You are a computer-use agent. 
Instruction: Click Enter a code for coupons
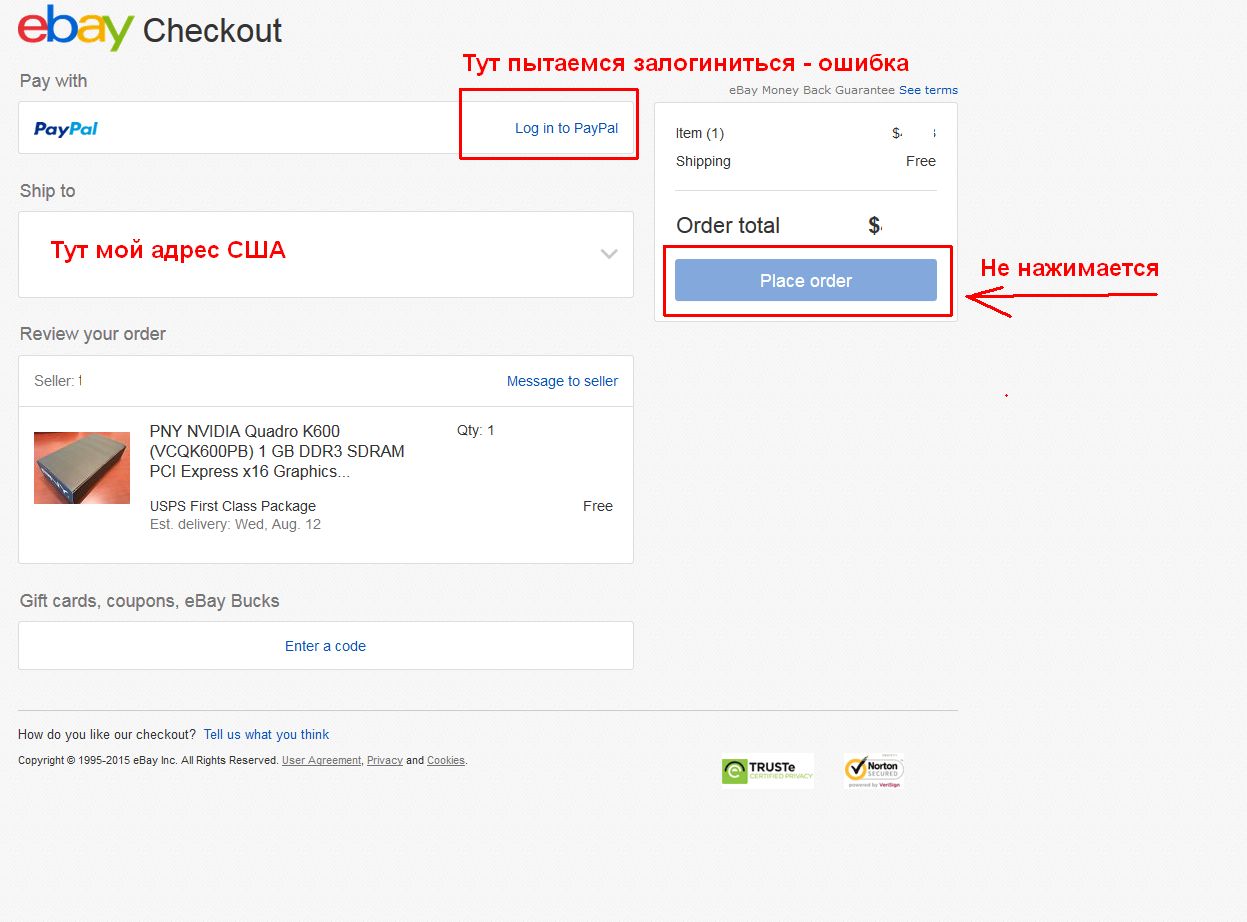point(325,646)
